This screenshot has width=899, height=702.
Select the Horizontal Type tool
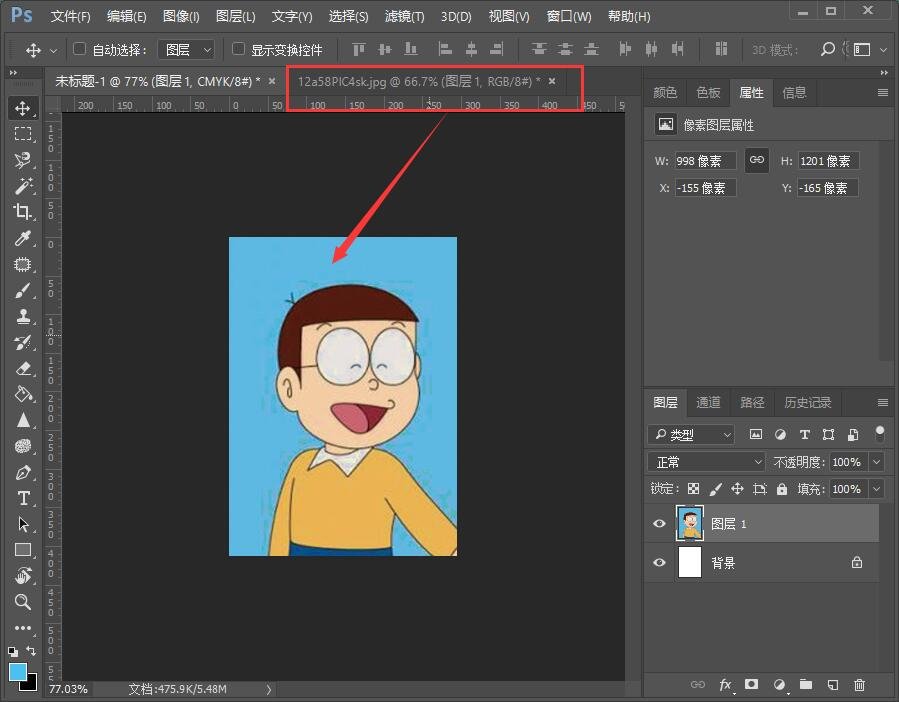pyautogui.click(x=22, y=498)
